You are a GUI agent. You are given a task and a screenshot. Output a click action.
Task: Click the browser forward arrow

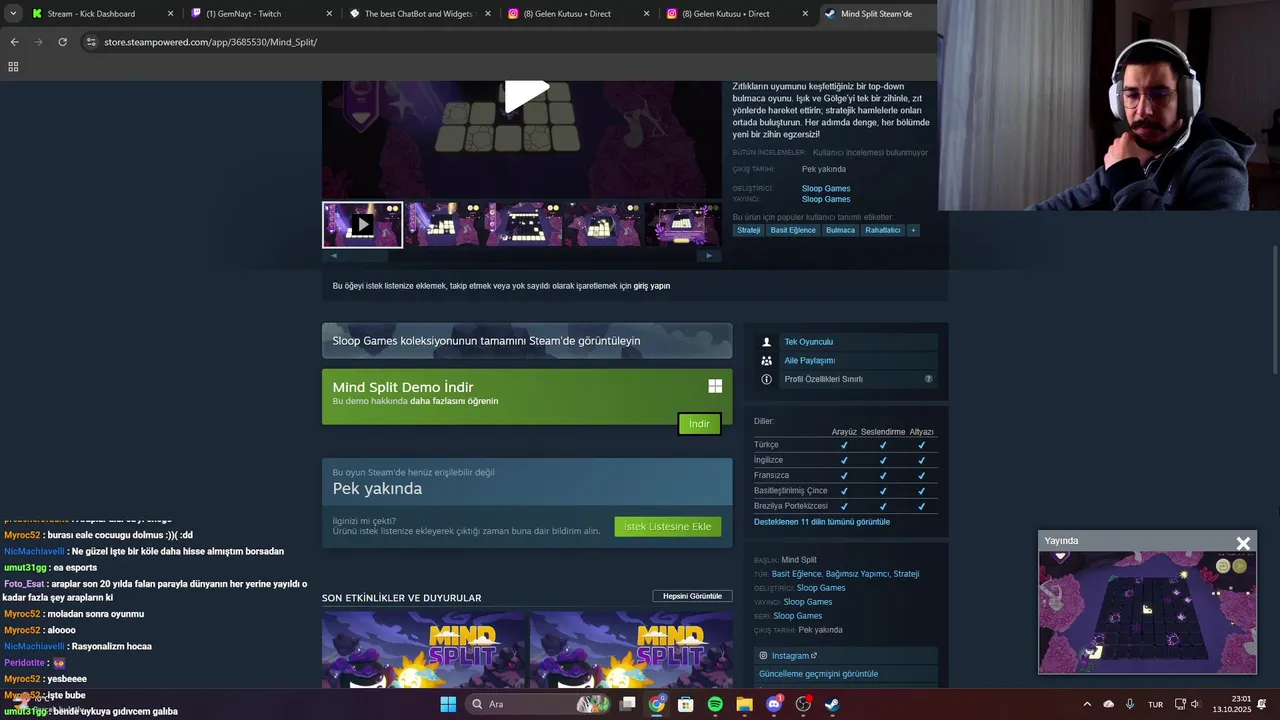coord(38,42)
